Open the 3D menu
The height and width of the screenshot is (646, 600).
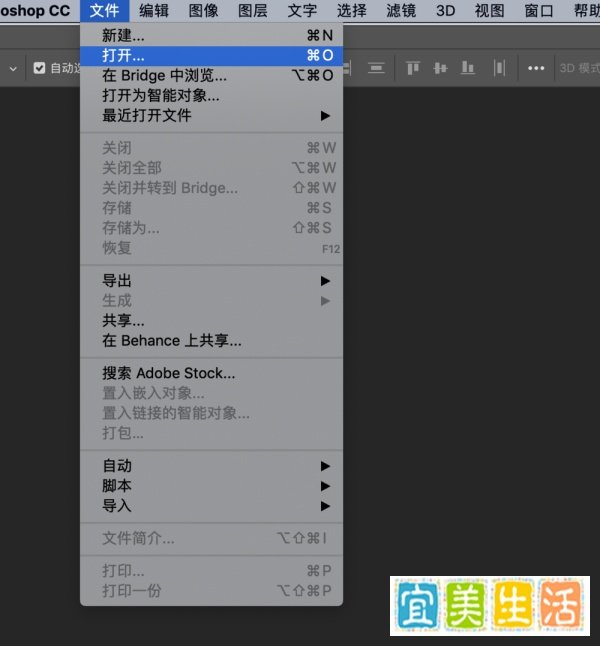tap(445, 11)
